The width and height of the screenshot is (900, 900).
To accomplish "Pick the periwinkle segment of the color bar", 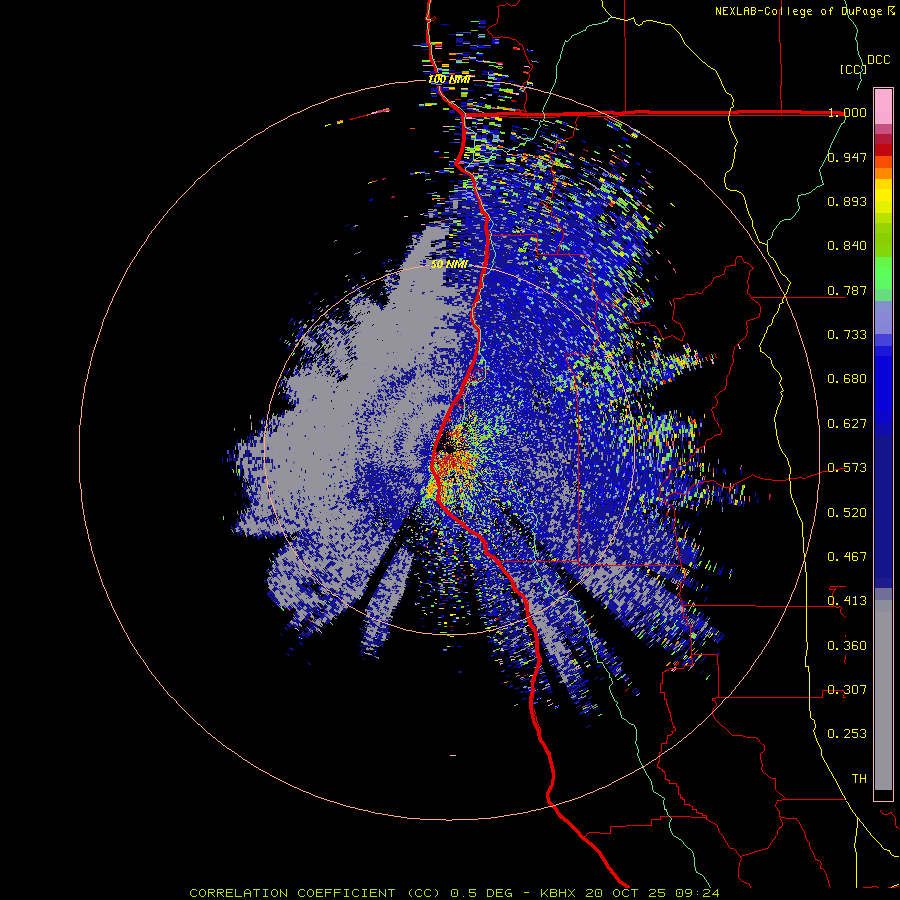I will click(x=883, y=317).
